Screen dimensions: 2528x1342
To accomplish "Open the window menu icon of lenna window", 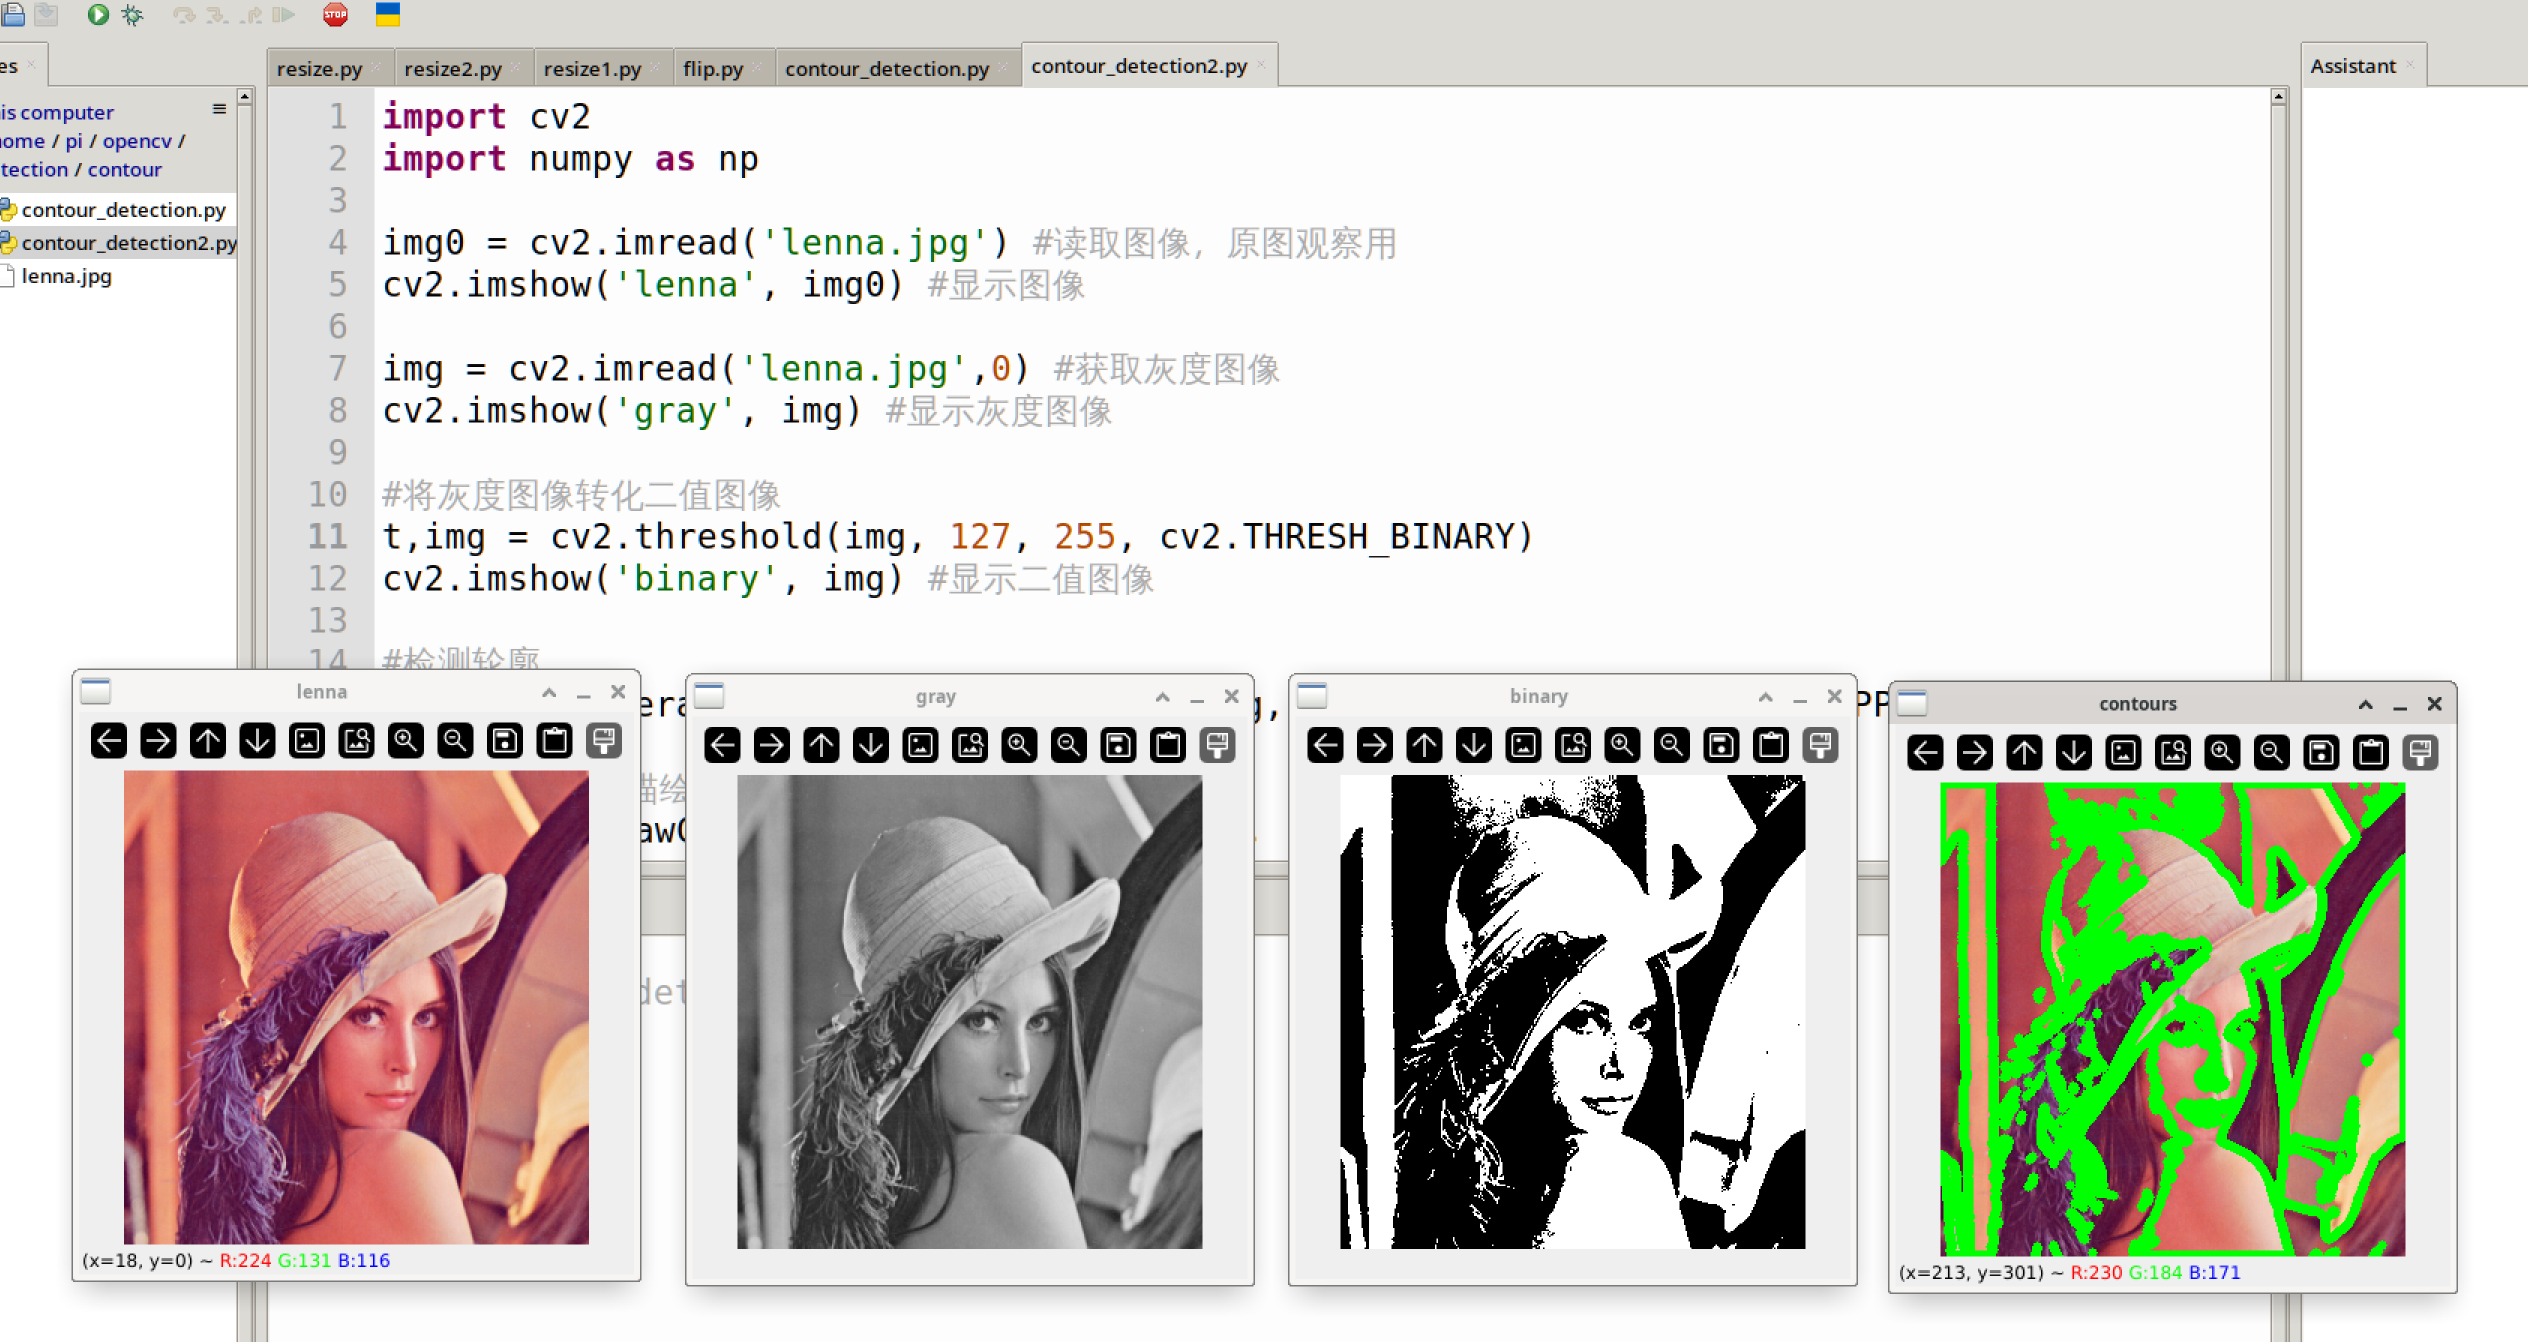I will 96,691.
